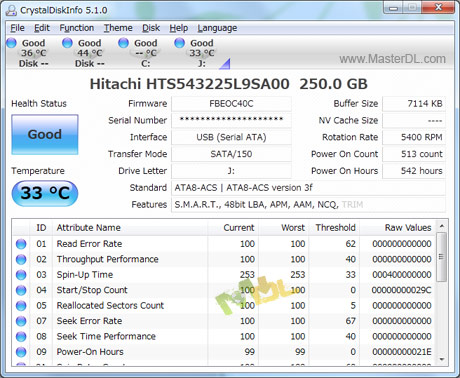The width and height of the screenshot is (460, 378).
Task: Open the File menu
Action: 17,28
